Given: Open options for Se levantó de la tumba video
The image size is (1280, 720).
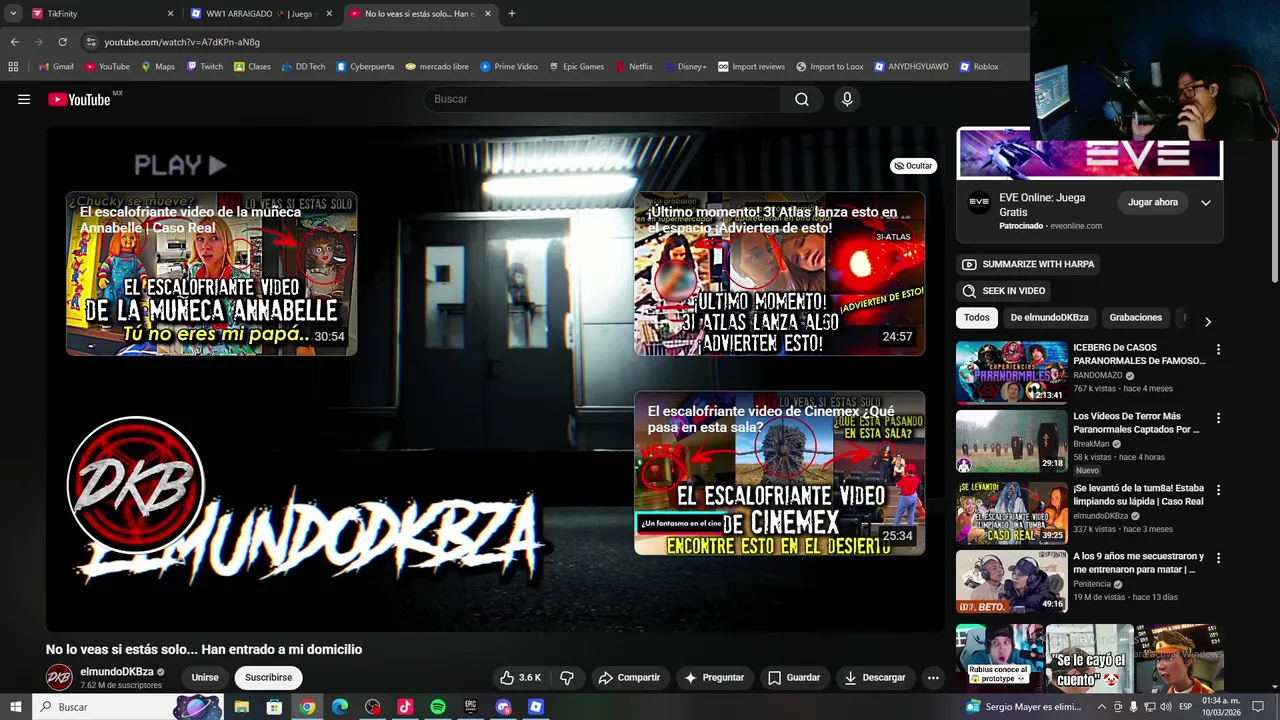Looking at the screenshot, I should point(1218,490).
